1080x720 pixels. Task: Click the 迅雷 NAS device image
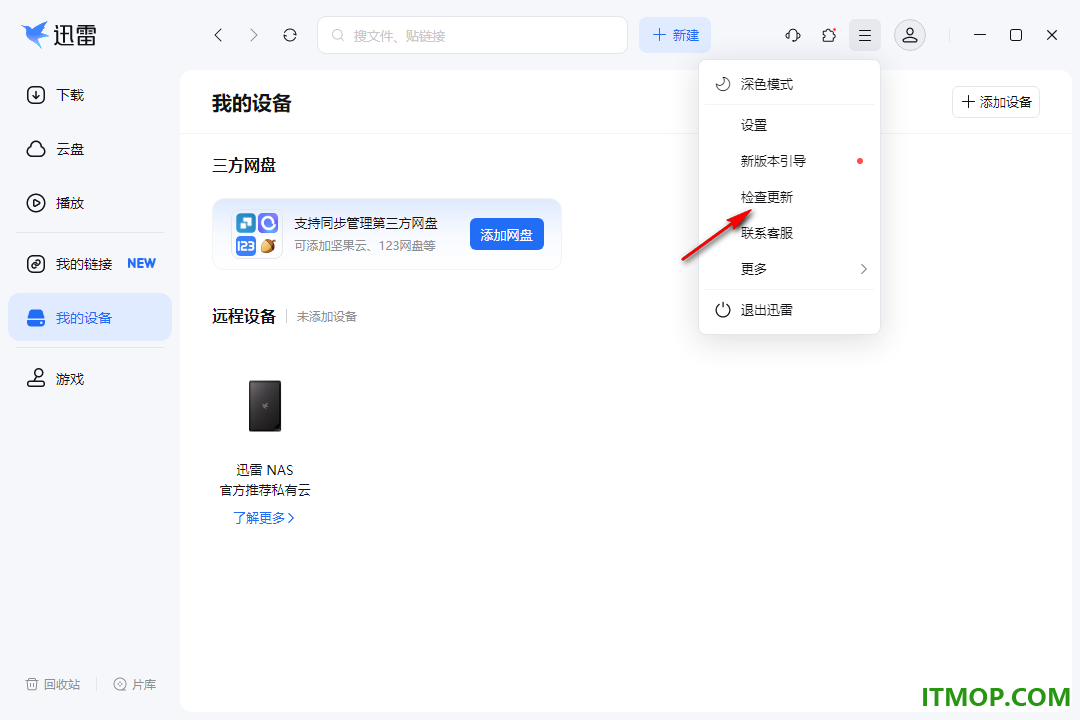pos(265,406)
